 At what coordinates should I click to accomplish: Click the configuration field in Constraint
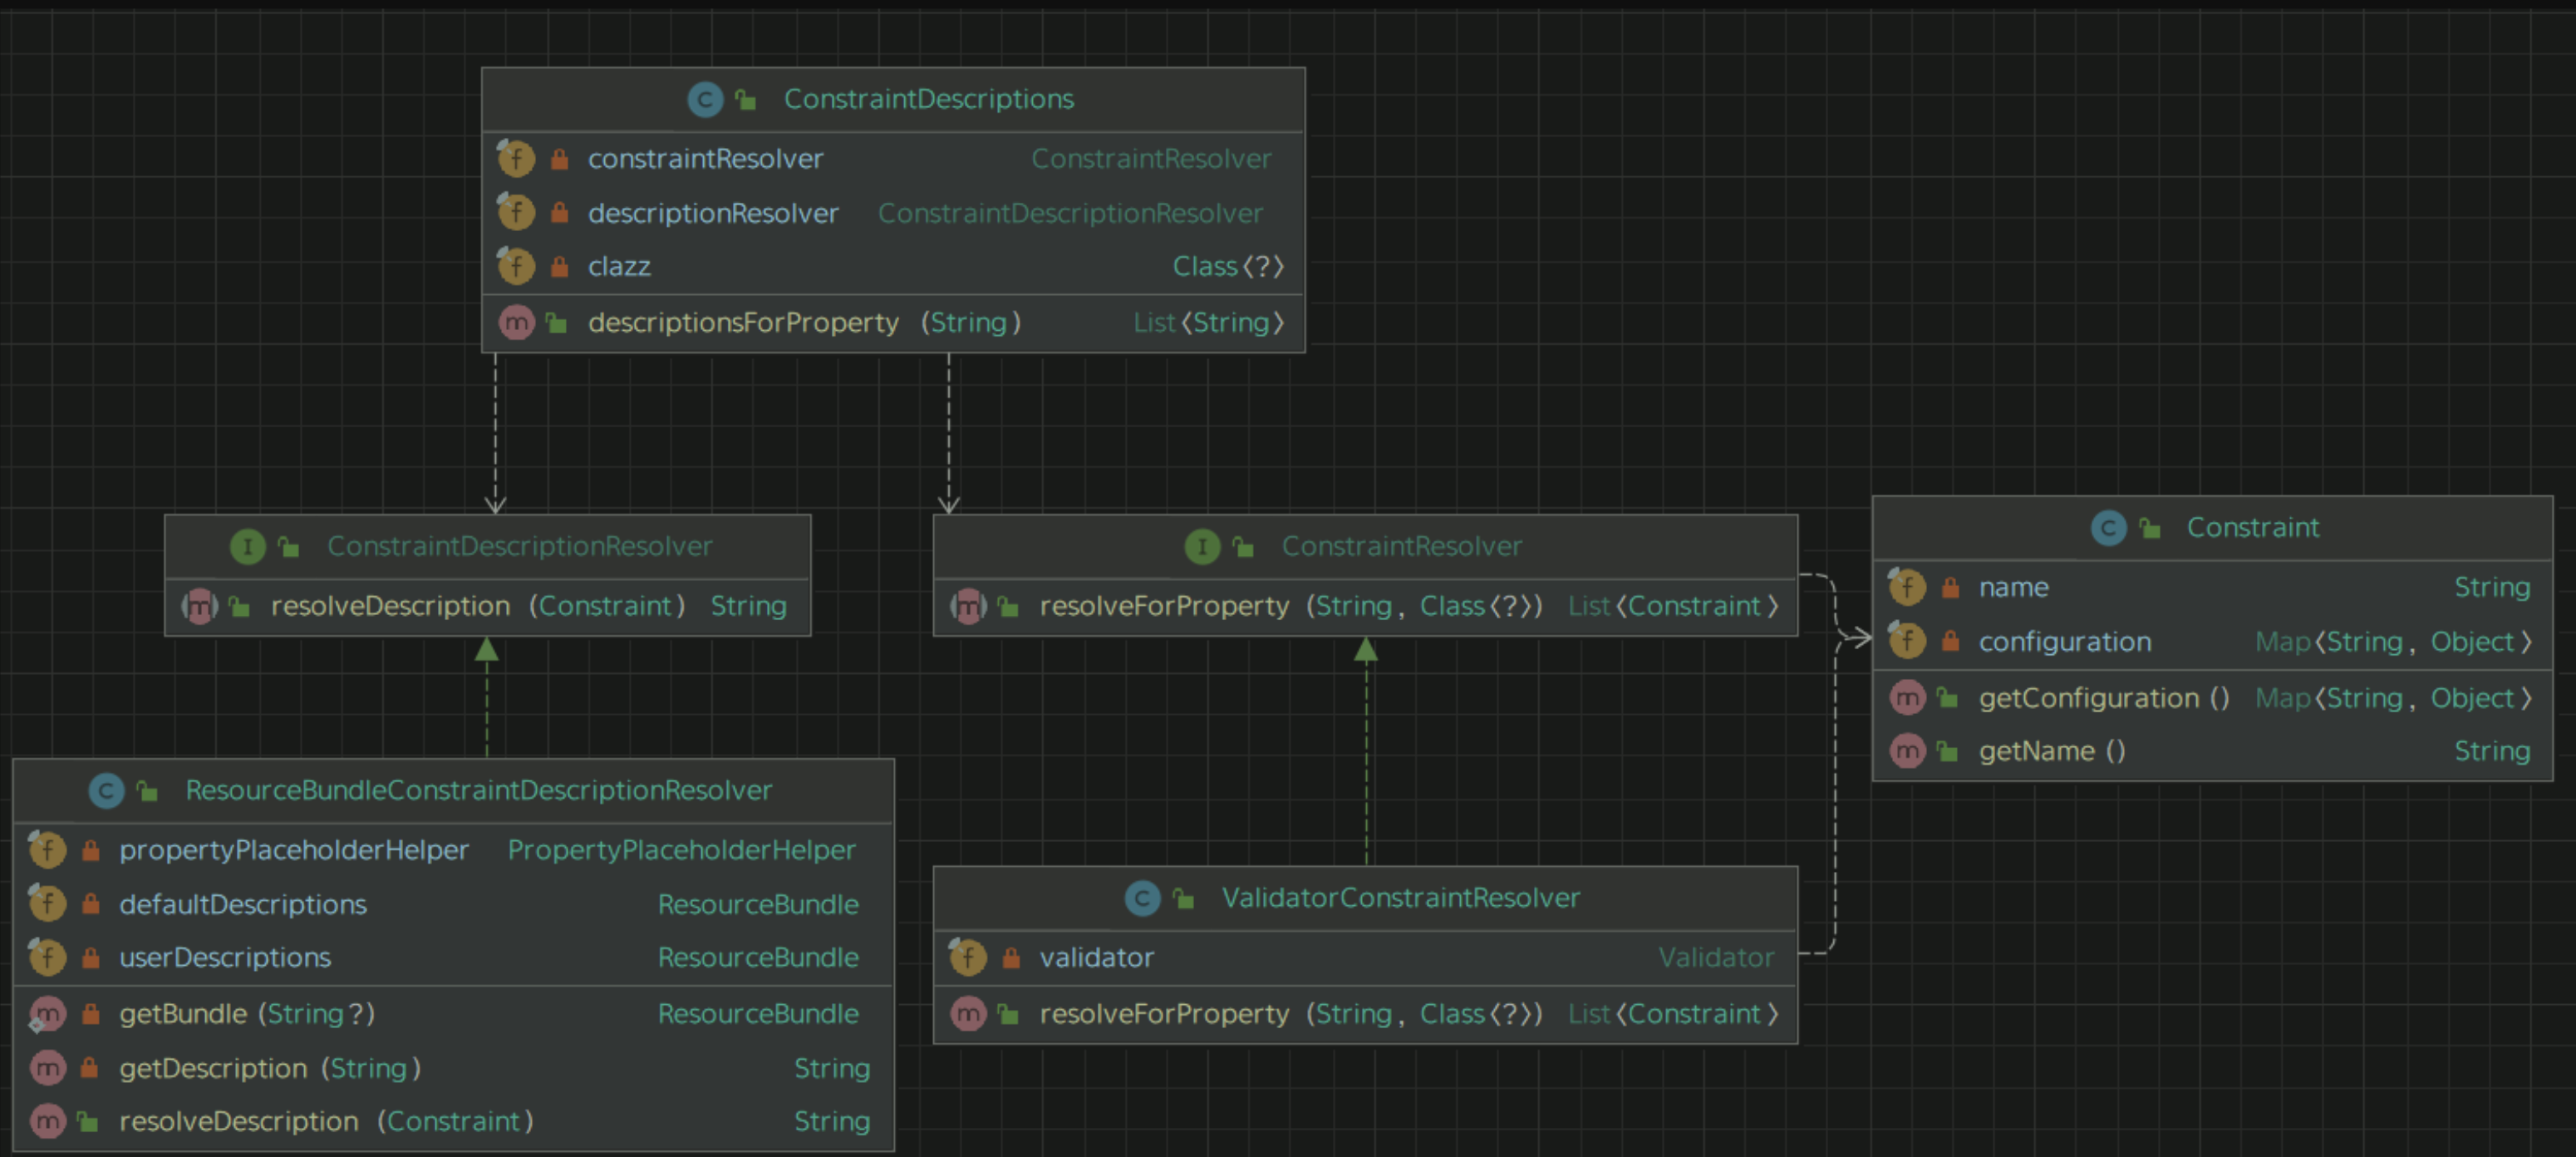2064,642
